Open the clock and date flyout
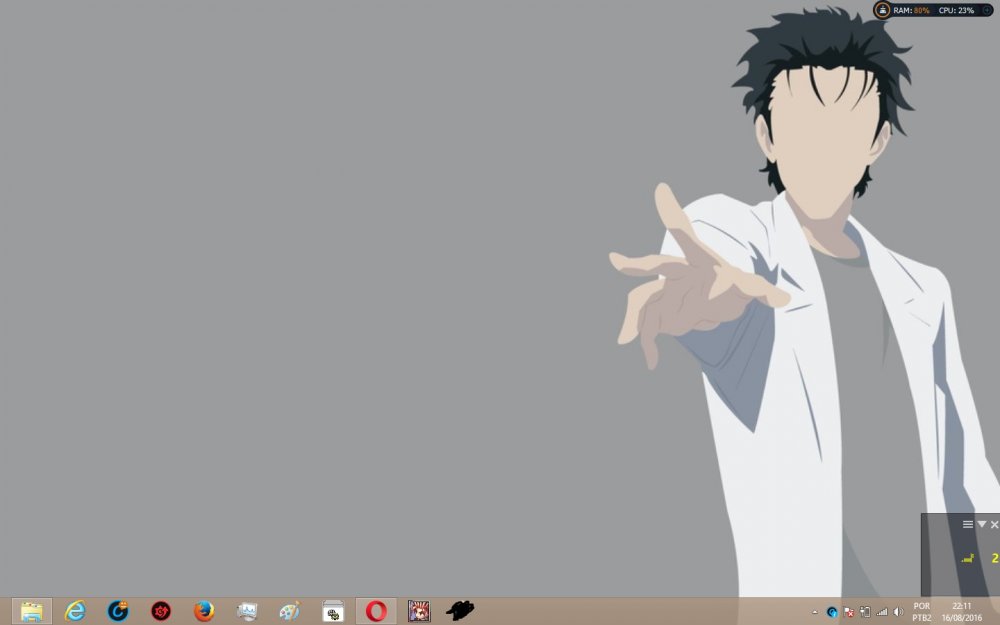Viewport: 1000px width, 625px height. [x=962, y=611]
